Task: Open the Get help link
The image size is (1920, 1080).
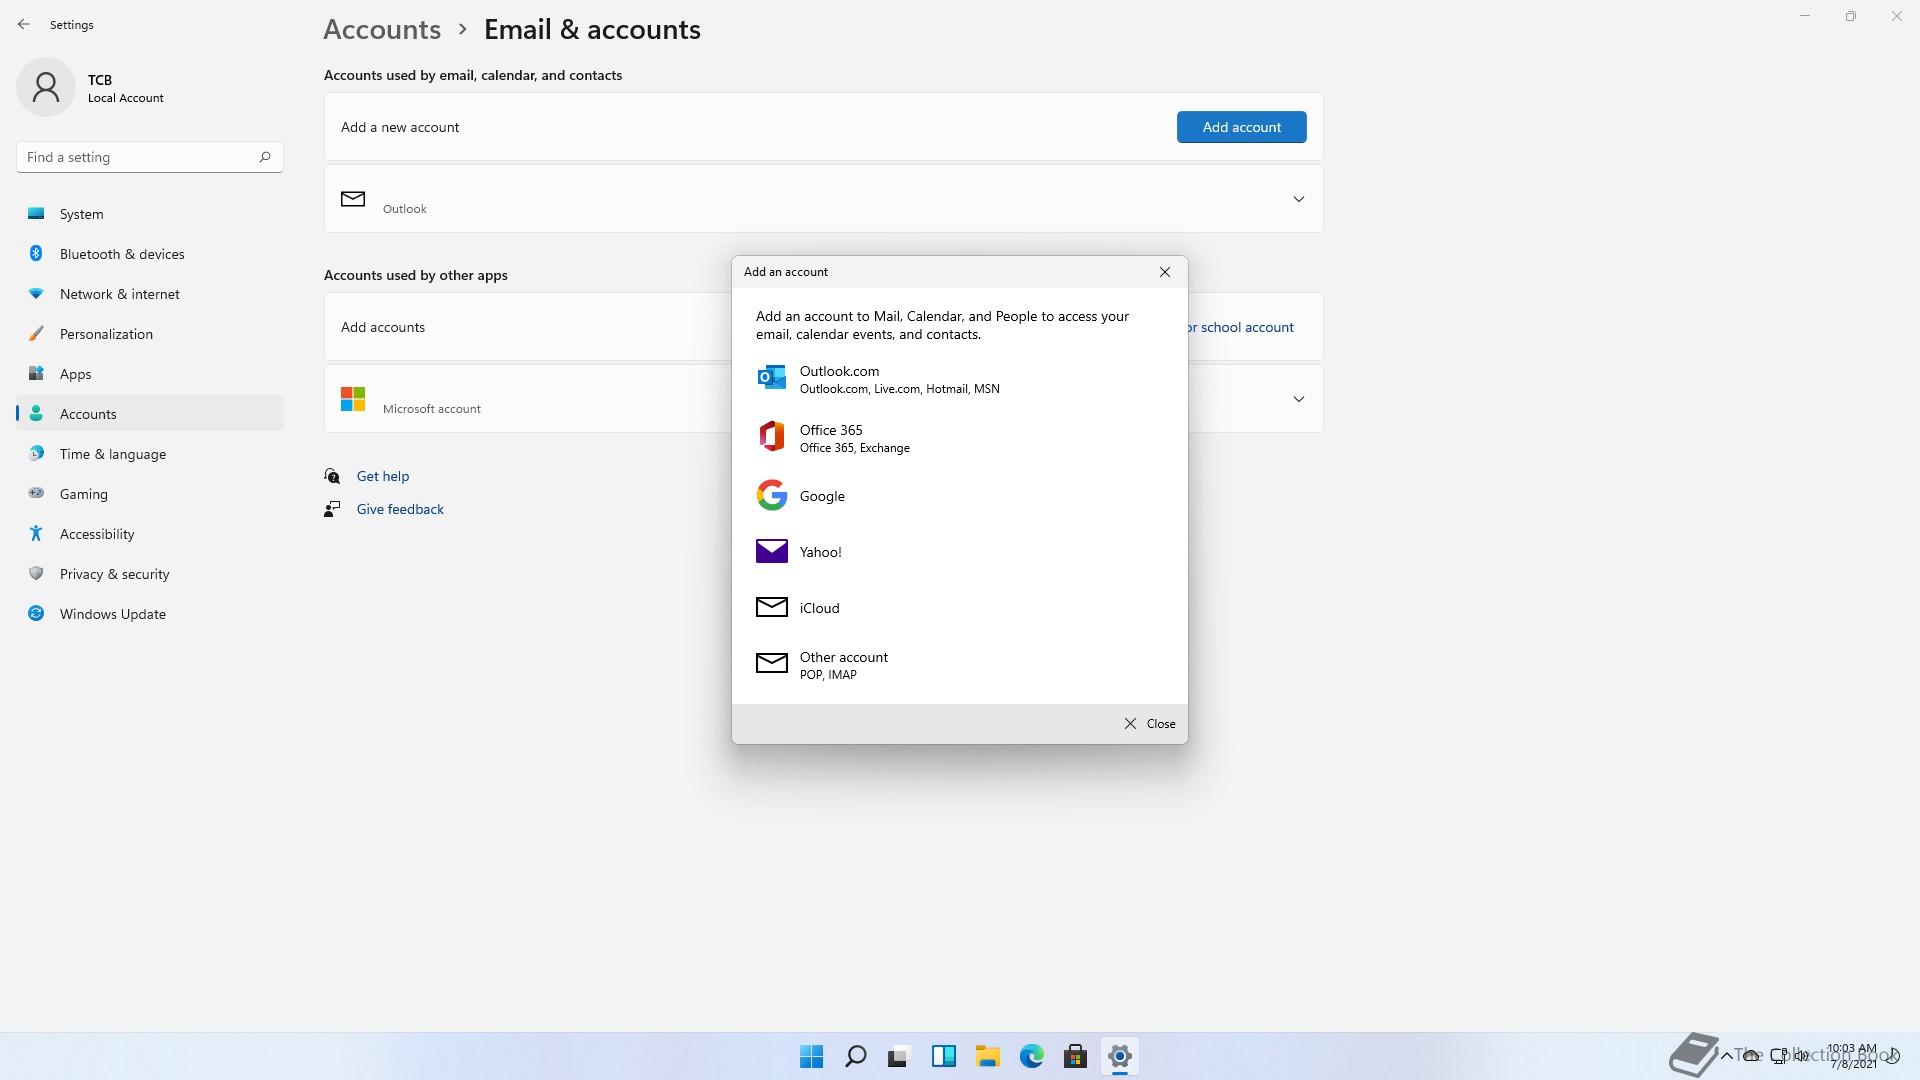Action: [383, 476]
